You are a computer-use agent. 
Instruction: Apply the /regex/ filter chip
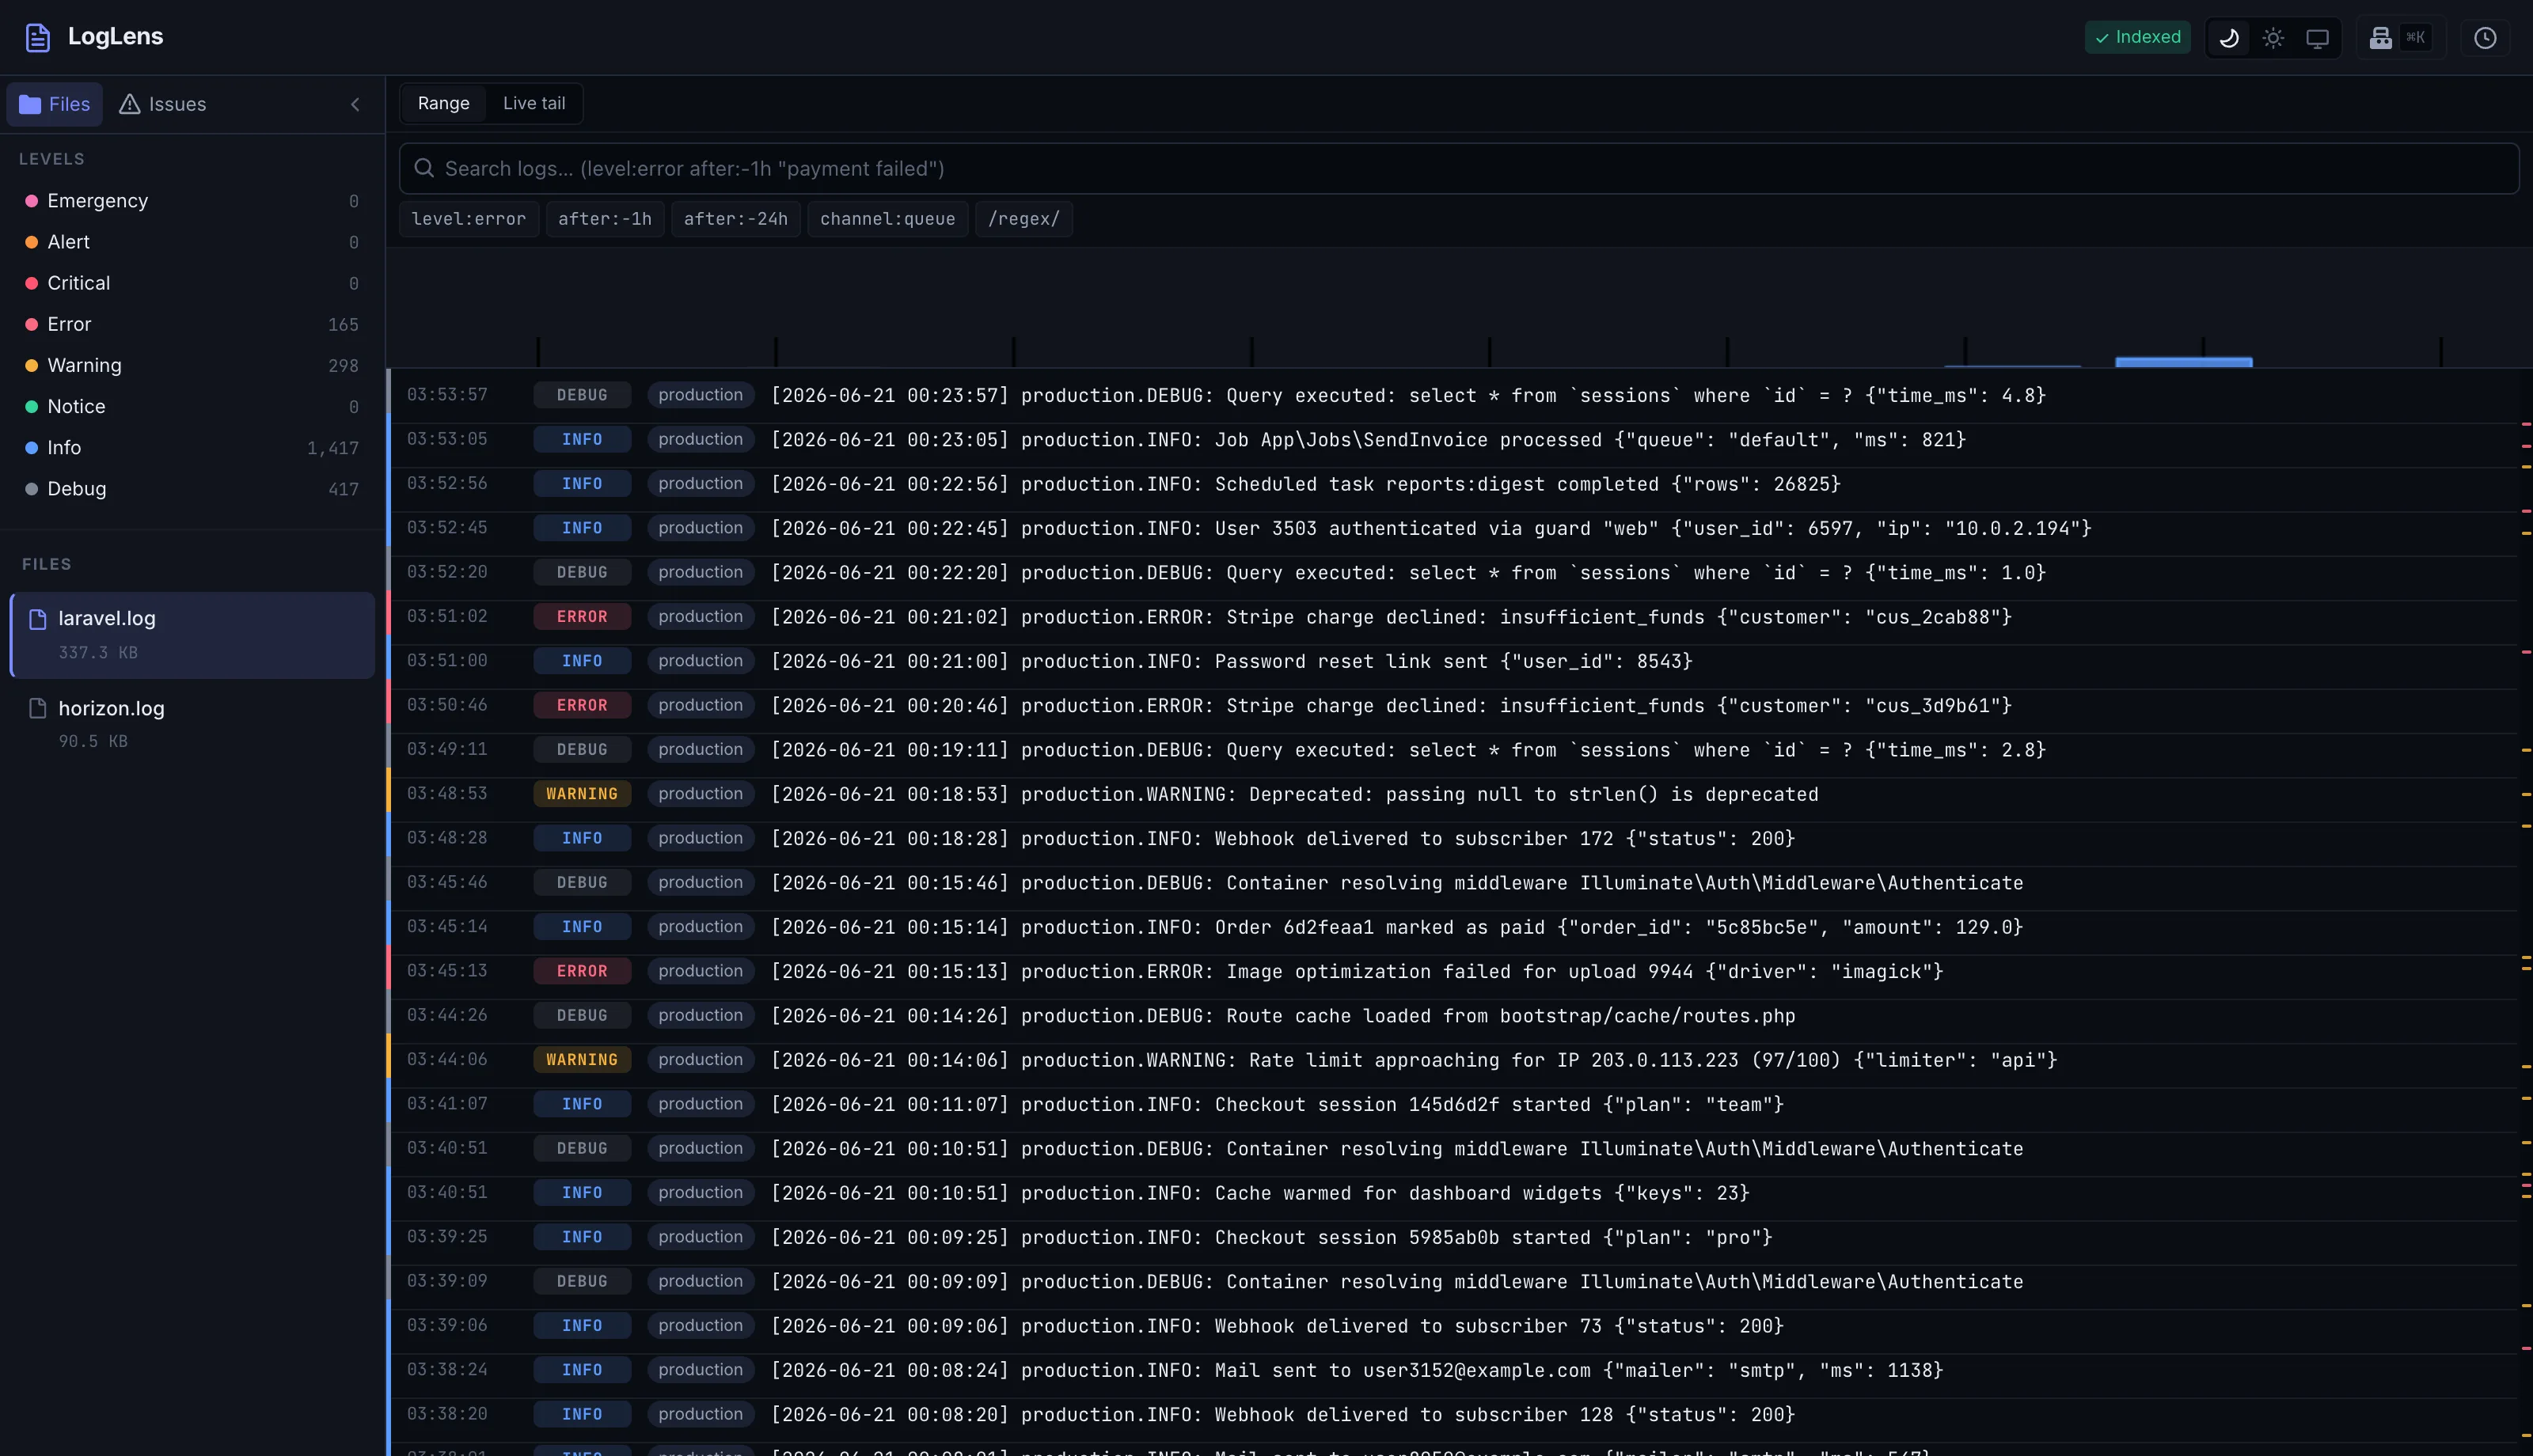coord(1024,219)
